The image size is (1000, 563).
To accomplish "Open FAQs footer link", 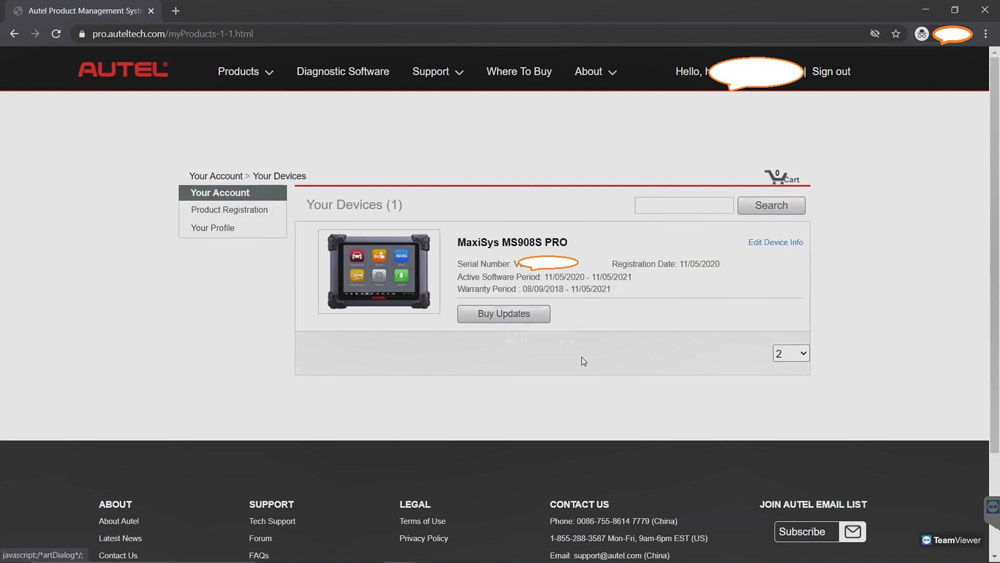I will (259, 555).
